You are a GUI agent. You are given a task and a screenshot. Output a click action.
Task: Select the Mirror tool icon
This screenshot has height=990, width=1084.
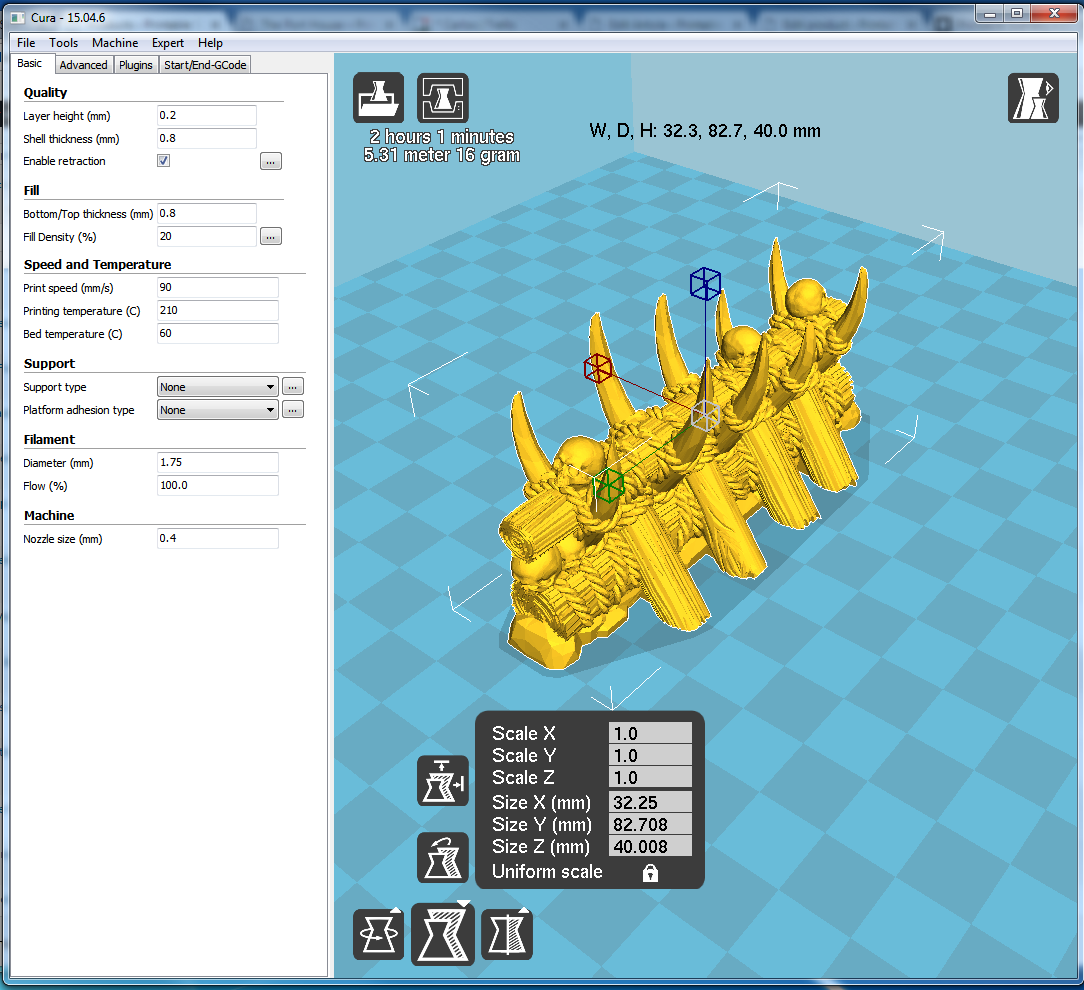[507, 935]
